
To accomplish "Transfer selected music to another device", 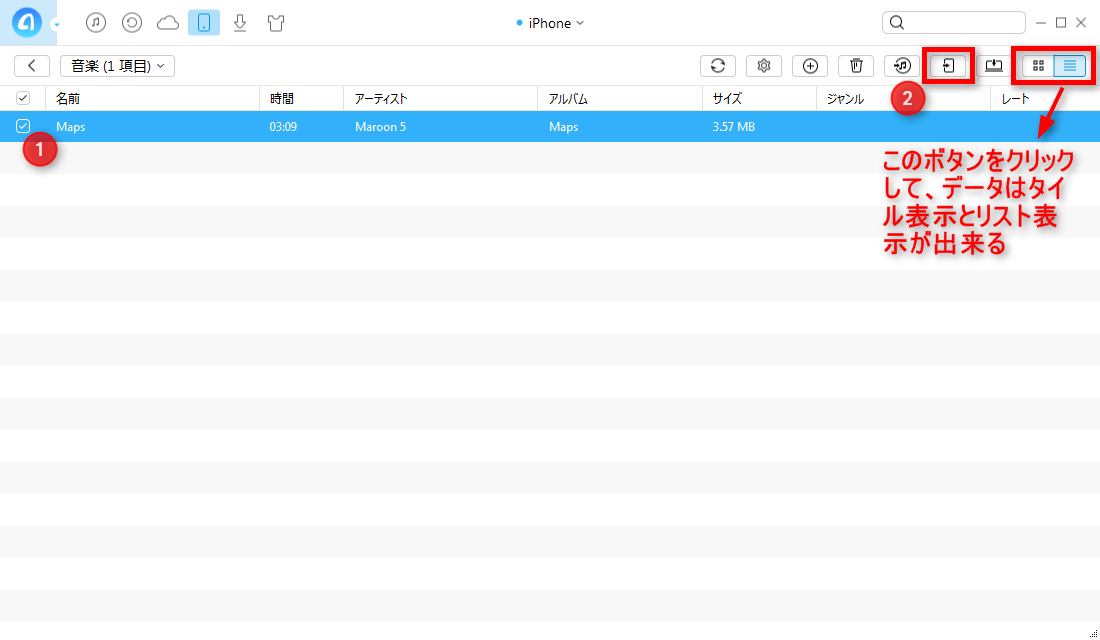I will coord(948,66).
